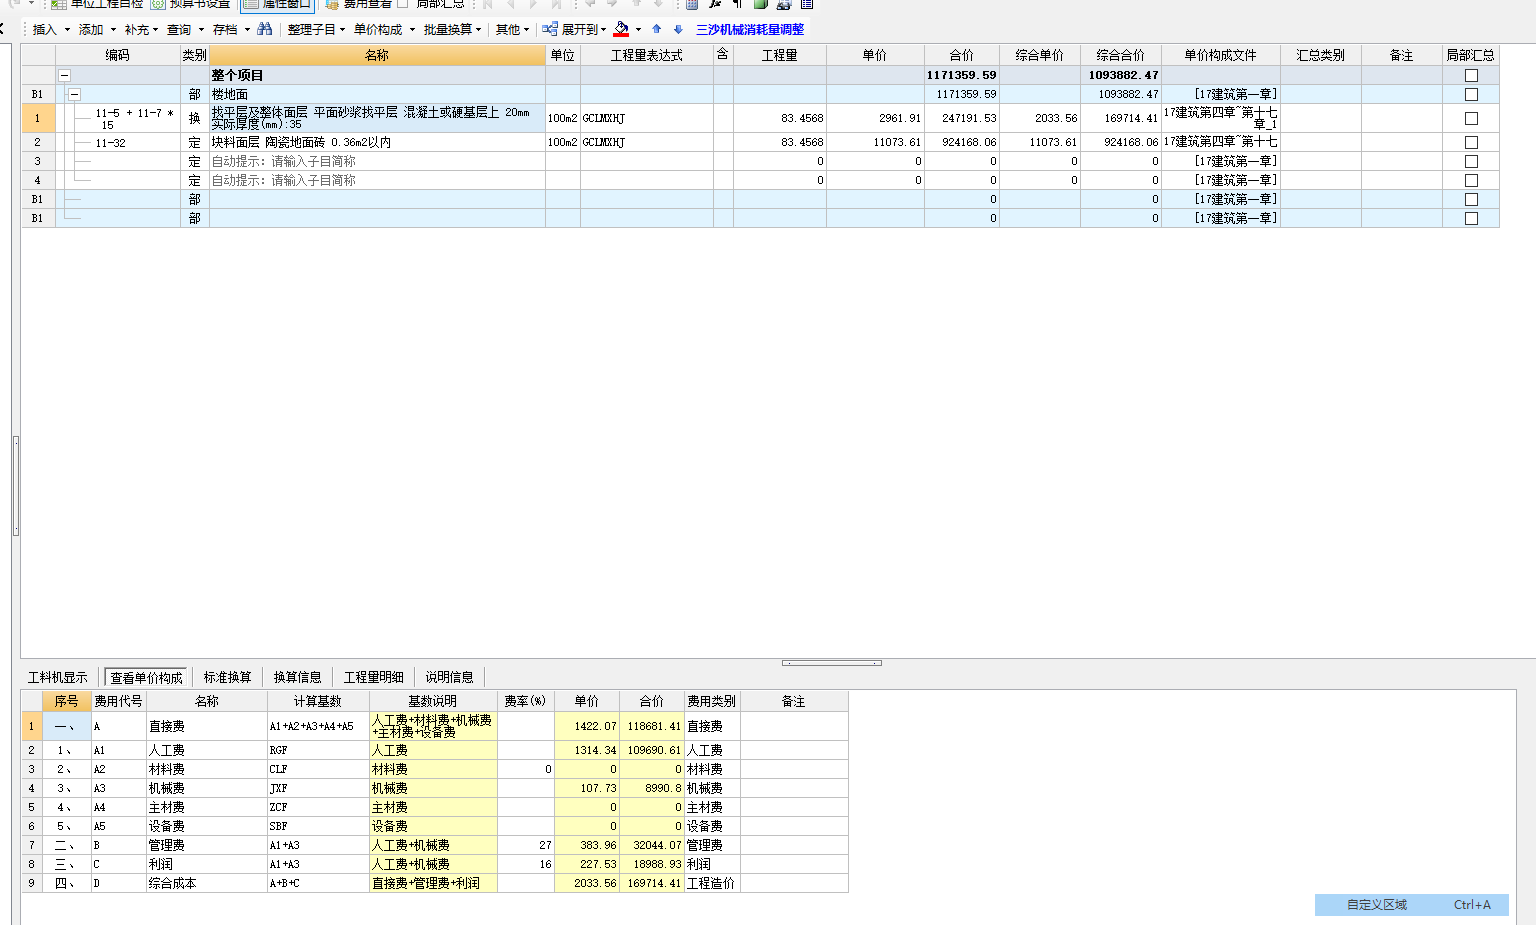The height and width of the screenshot is (925, 1536).
Task: Open the 查询 dropdown menu
Action: [x=185, y=30]
